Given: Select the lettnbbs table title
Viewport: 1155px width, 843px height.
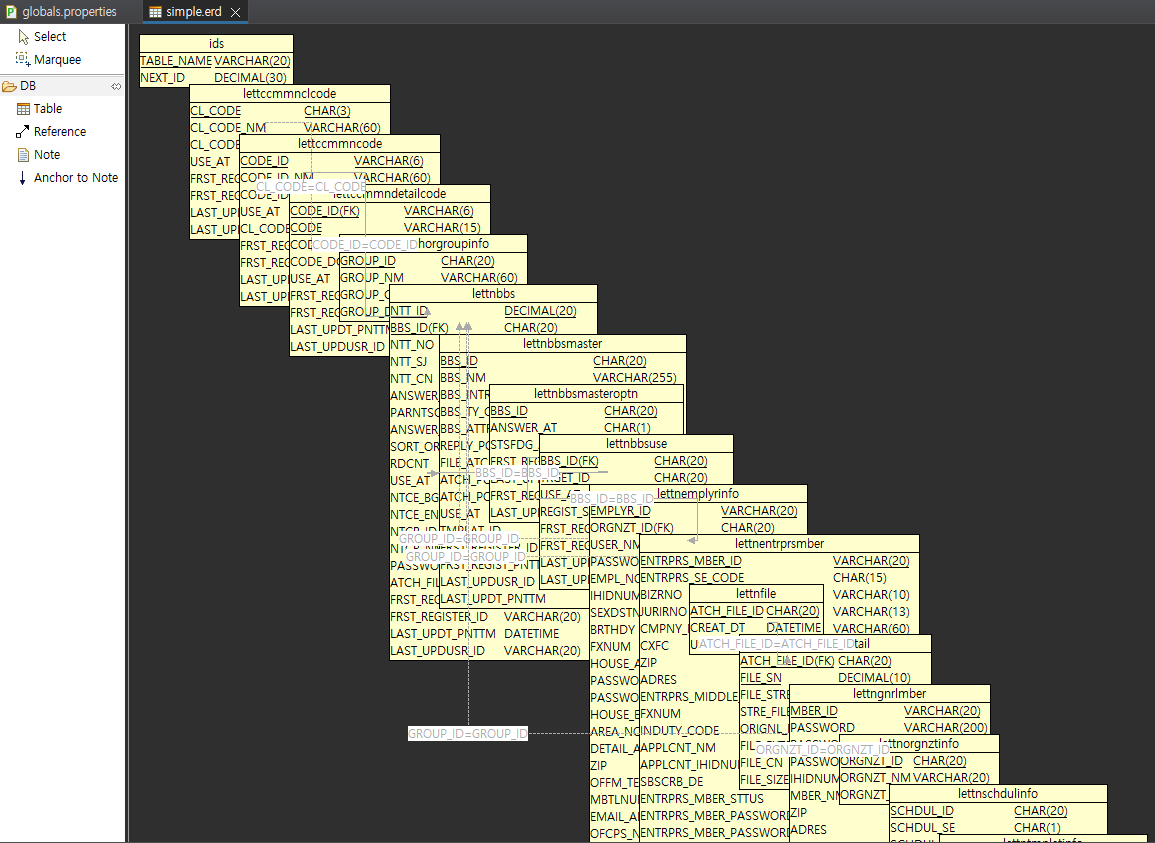Looking at the screenshot, I should click(x=493, y=294).
